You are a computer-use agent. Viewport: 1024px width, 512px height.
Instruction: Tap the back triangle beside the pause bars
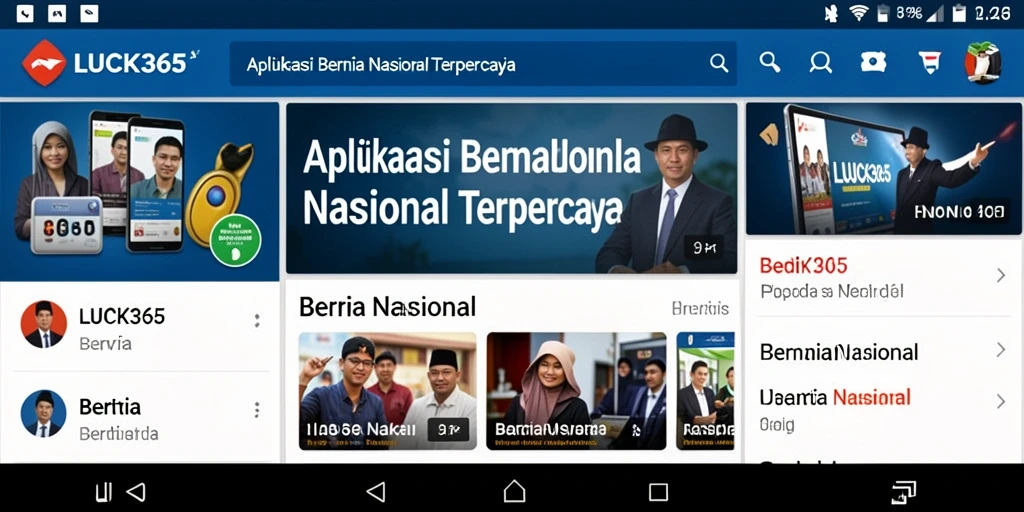pyautogui.click(x=135, y=492)
